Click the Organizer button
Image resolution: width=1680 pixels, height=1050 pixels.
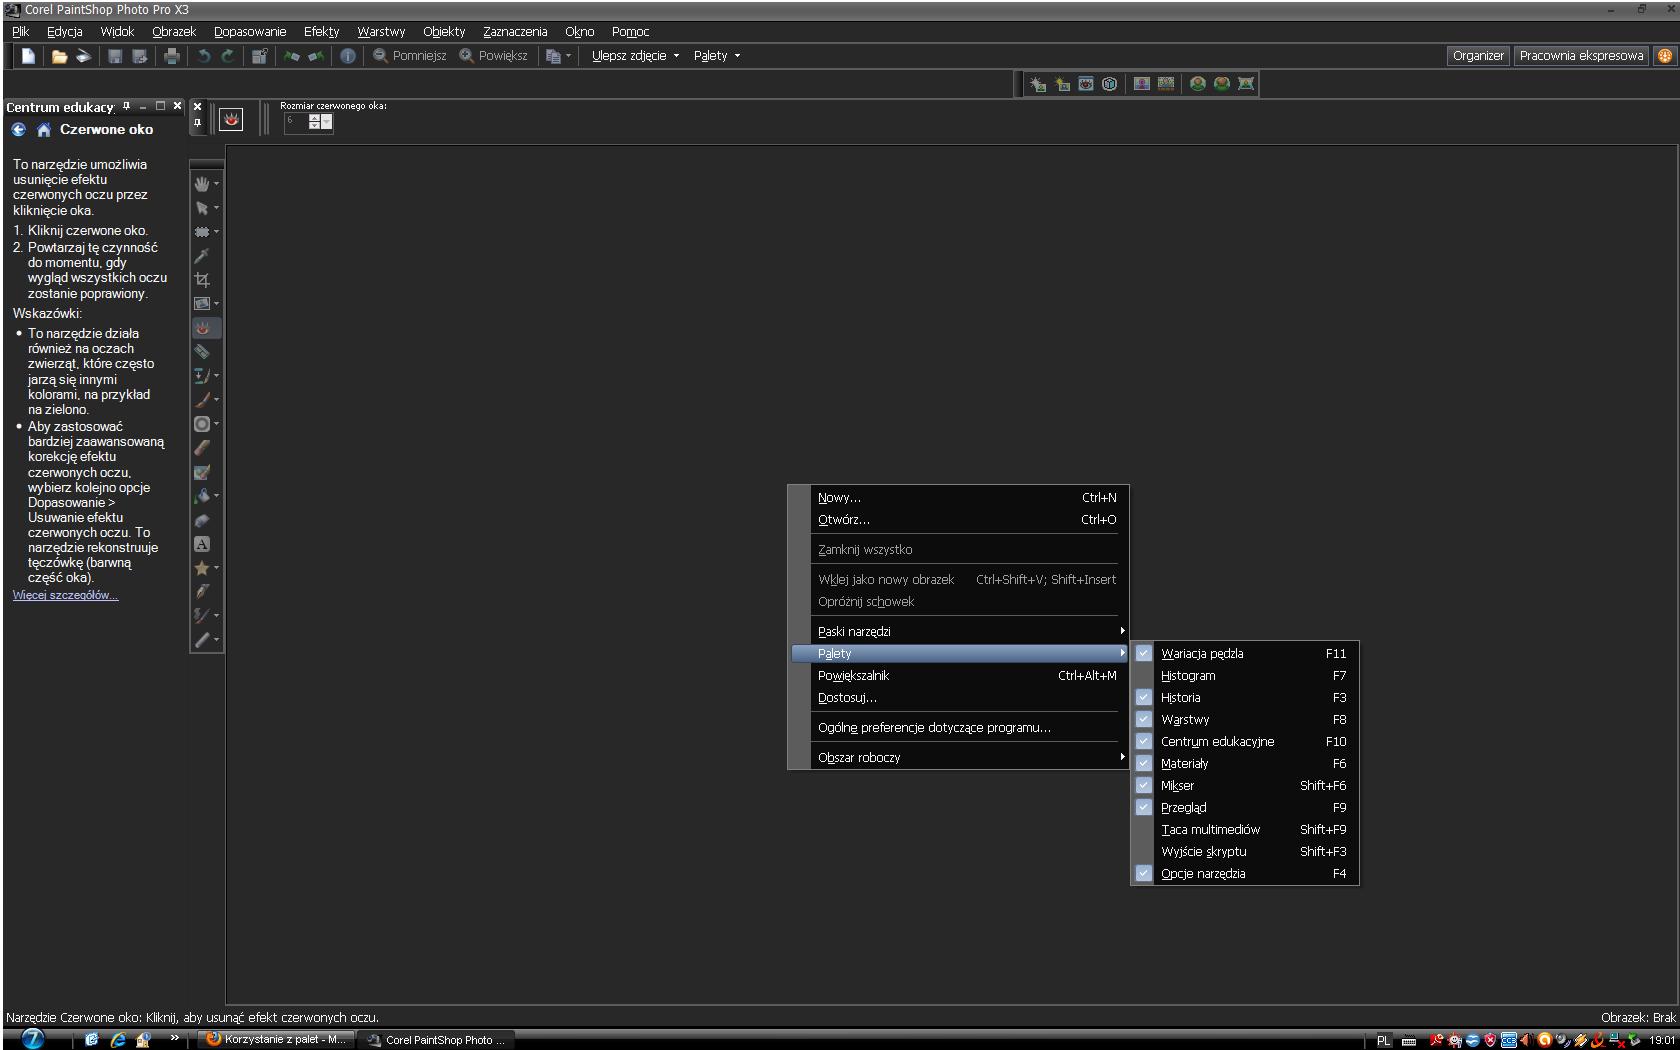pos(1477,56)
